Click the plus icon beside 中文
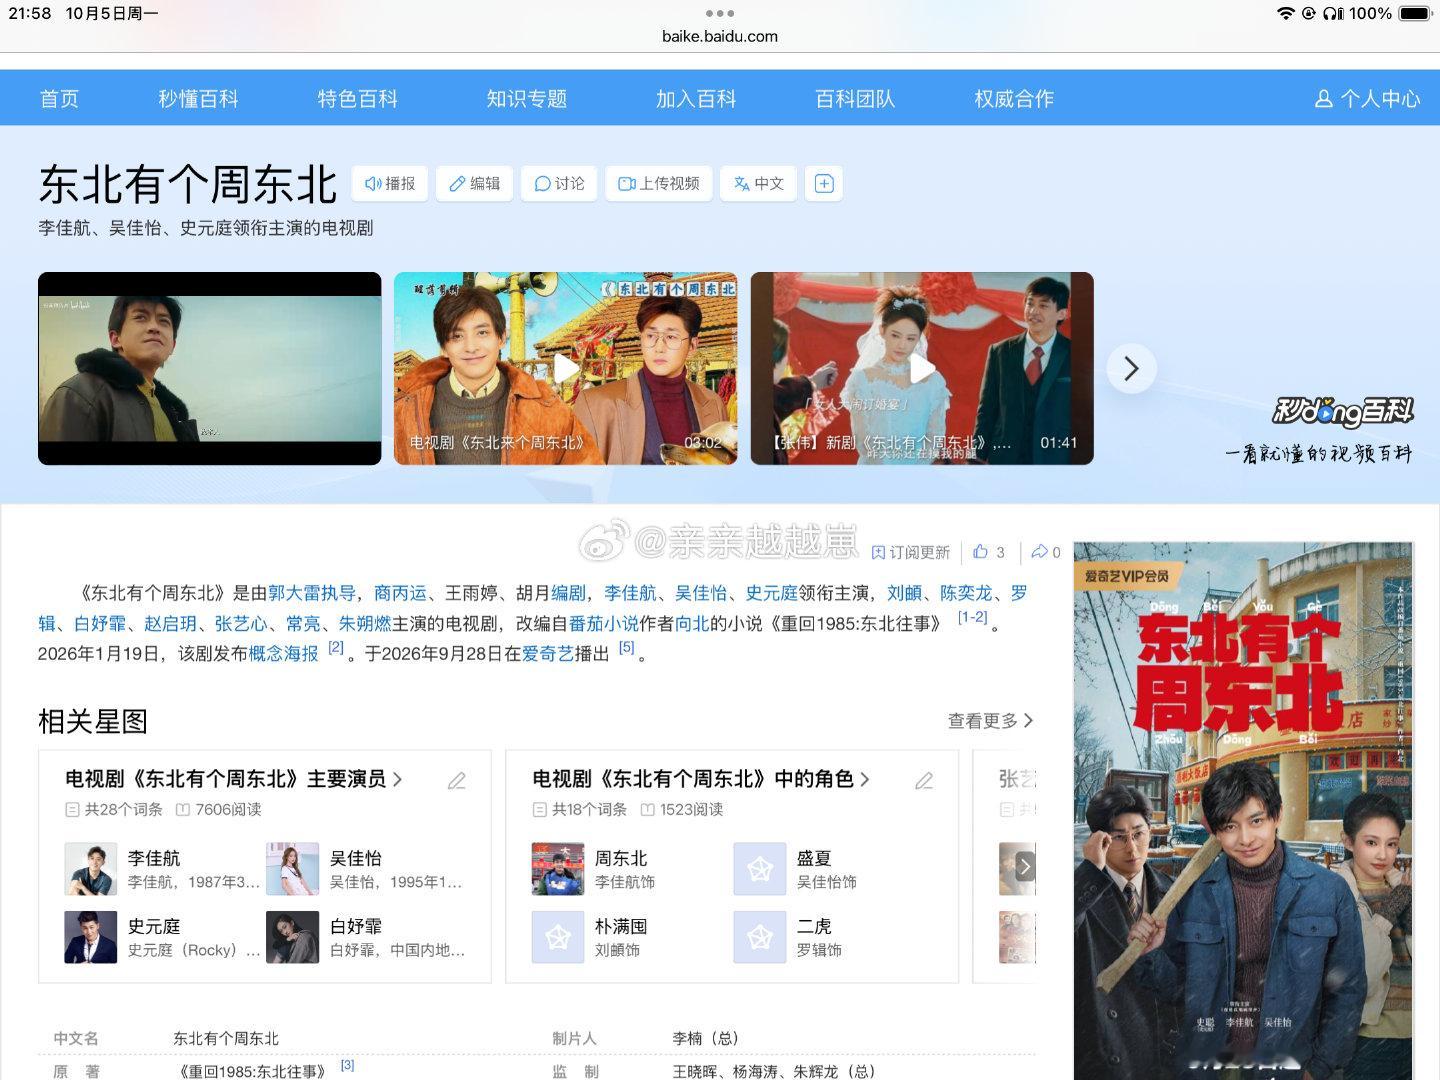The height and width of the screenshot is (1080, 1440). pos(824,184)
